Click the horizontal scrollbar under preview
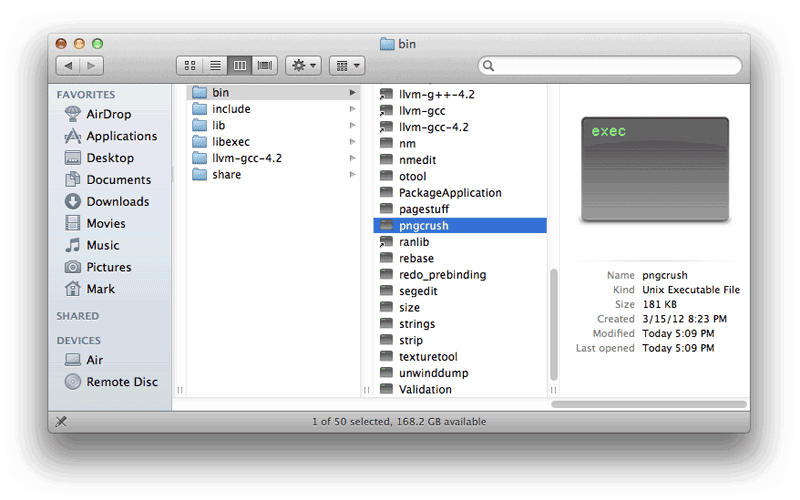The image size is (800, 500). pos(648,404)
